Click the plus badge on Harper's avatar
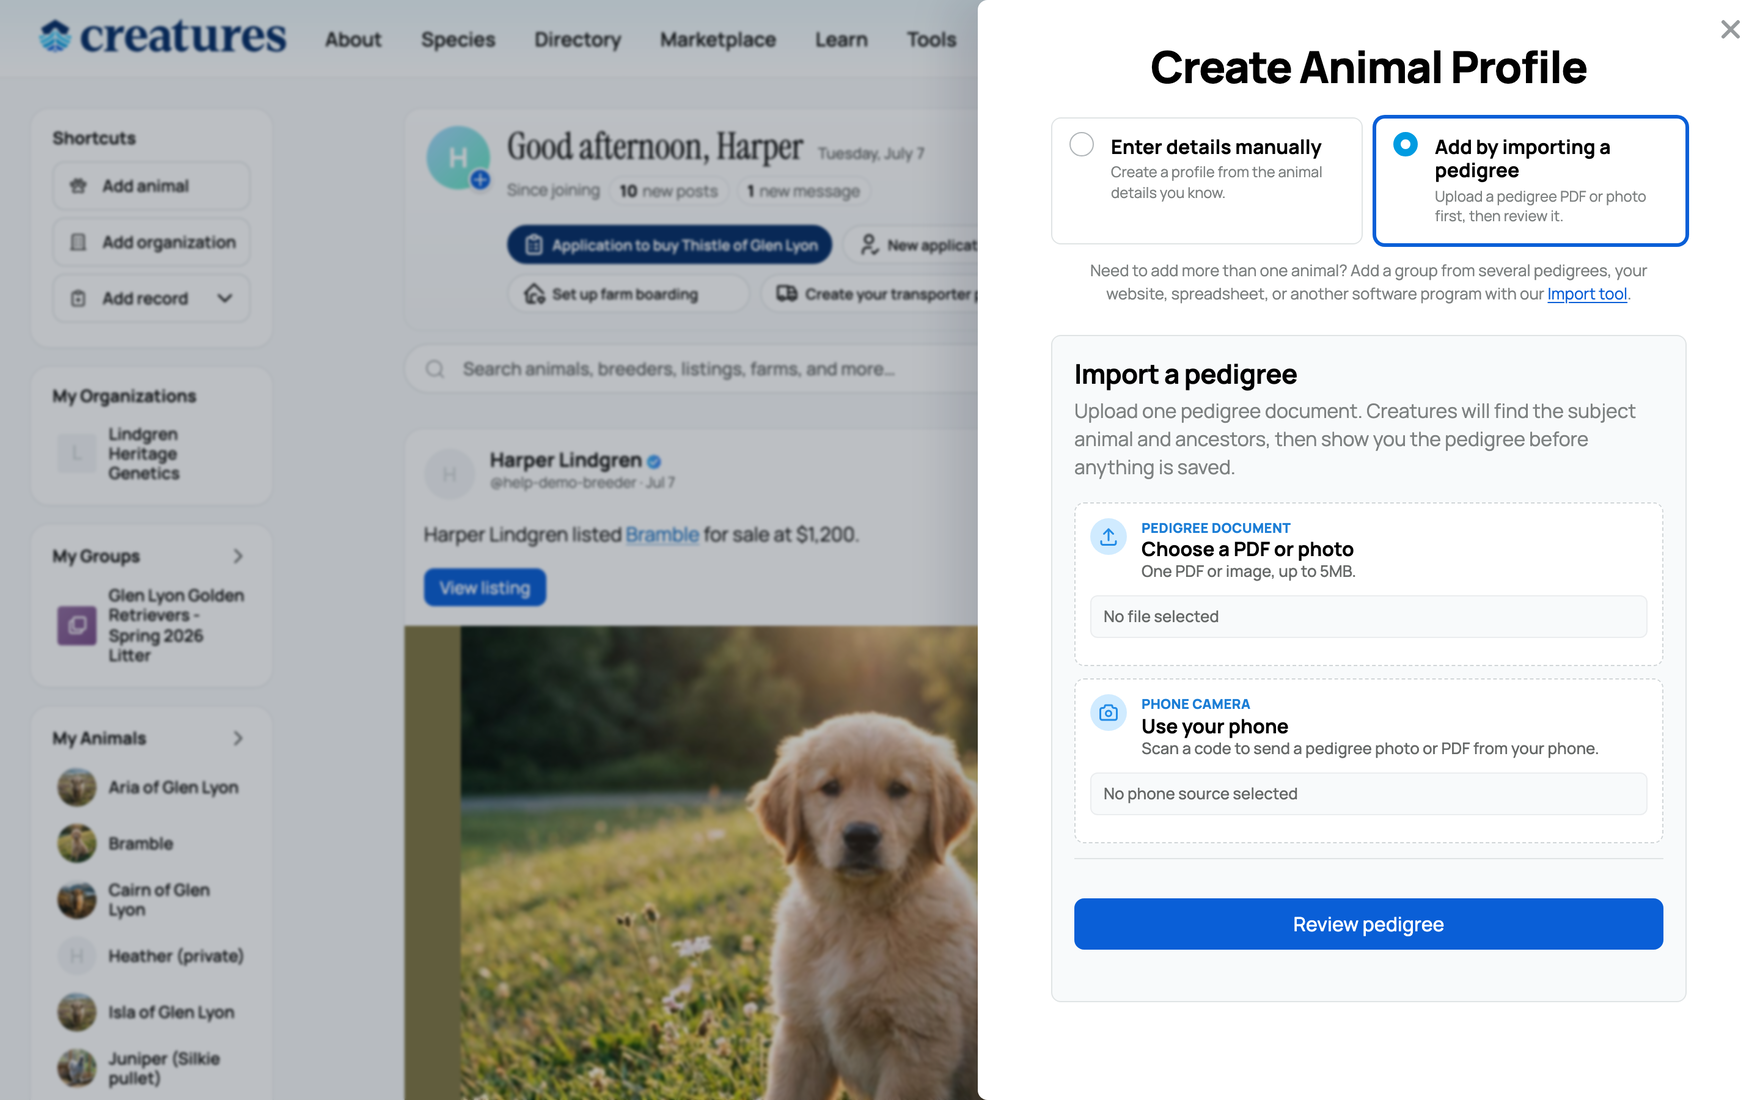The image size is (1760, 1100). 481,180
